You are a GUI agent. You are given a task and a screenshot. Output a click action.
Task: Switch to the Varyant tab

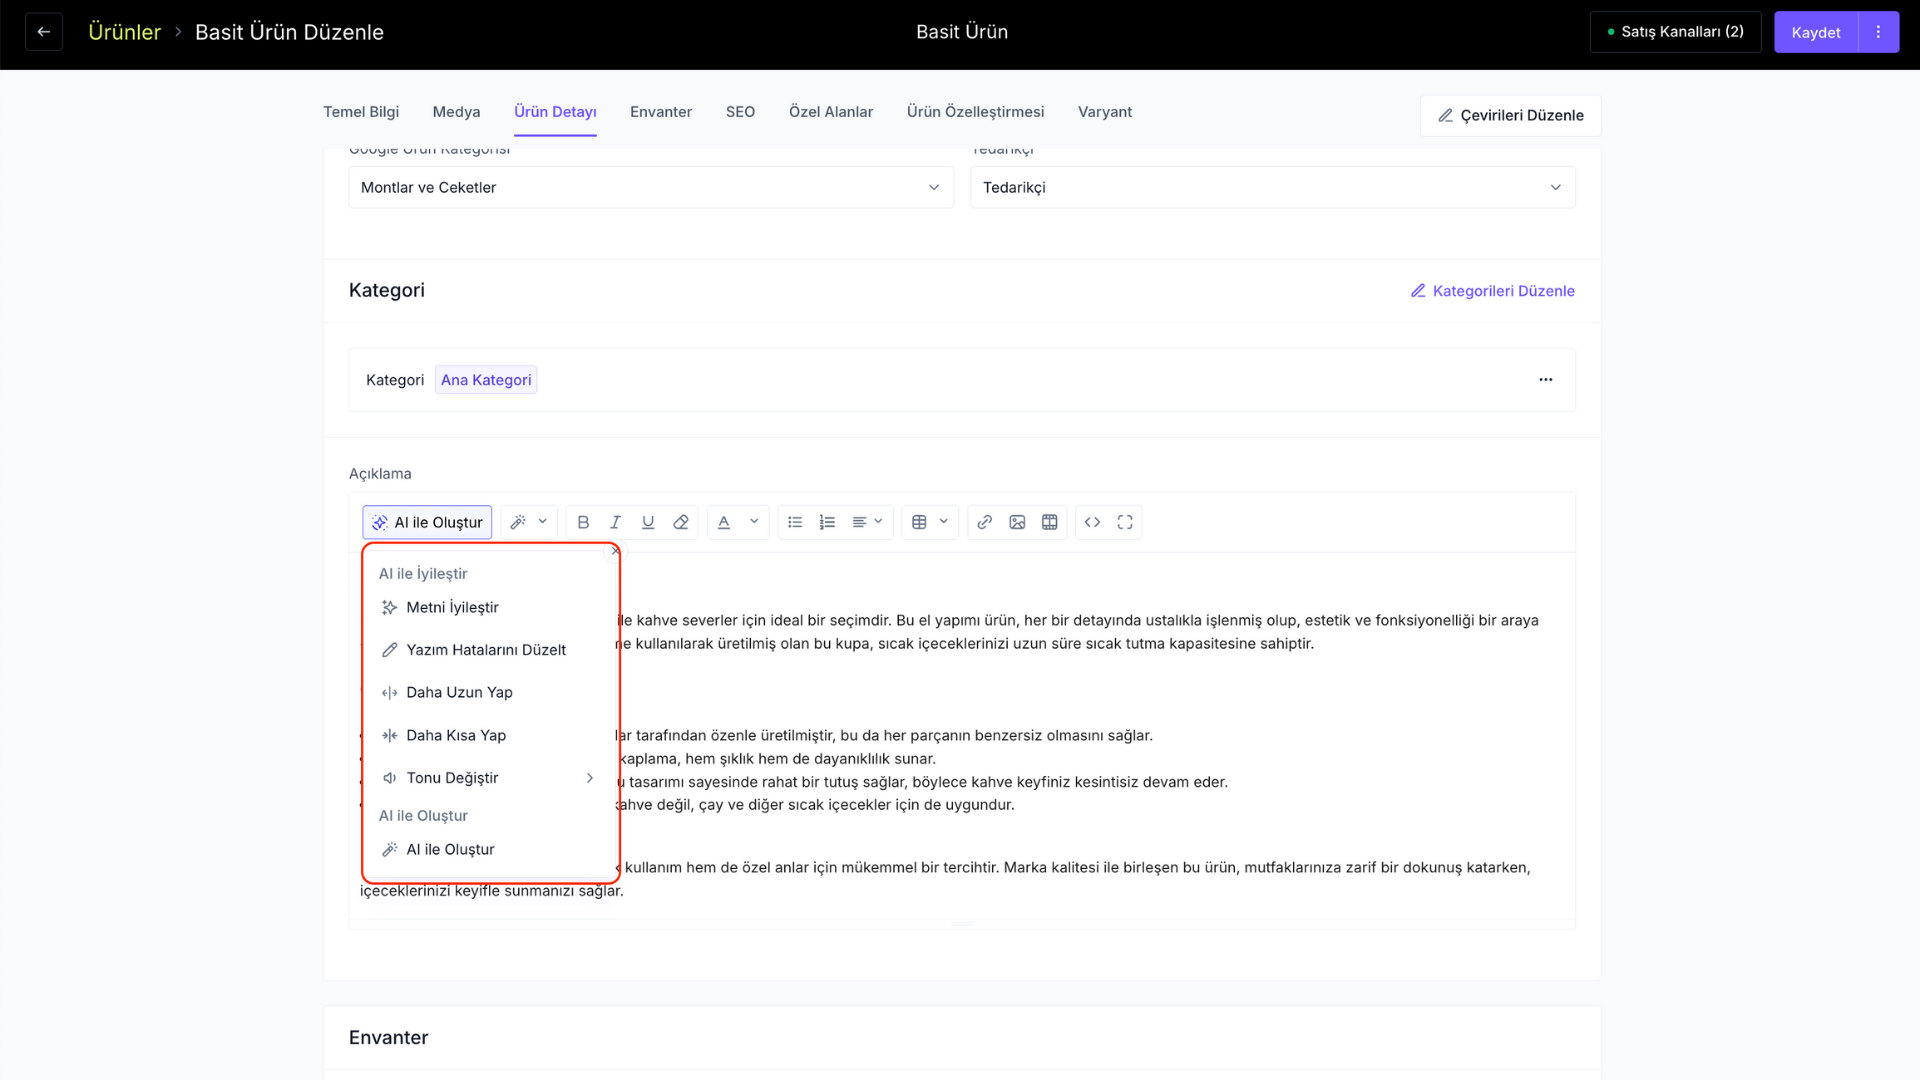click(x=1105, y=112)
